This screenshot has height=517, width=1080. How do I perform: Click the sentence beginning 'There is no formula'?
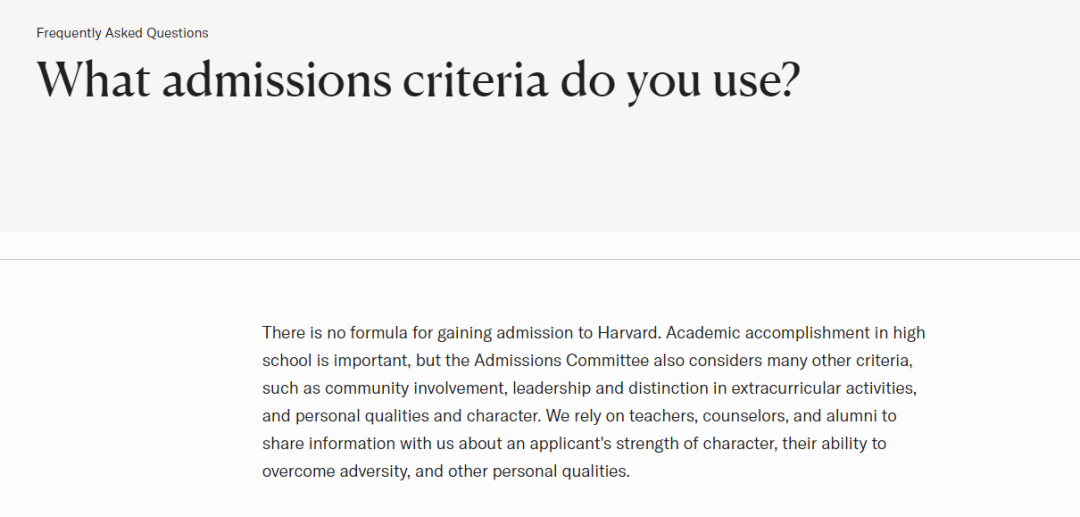[x=461, y=333]
